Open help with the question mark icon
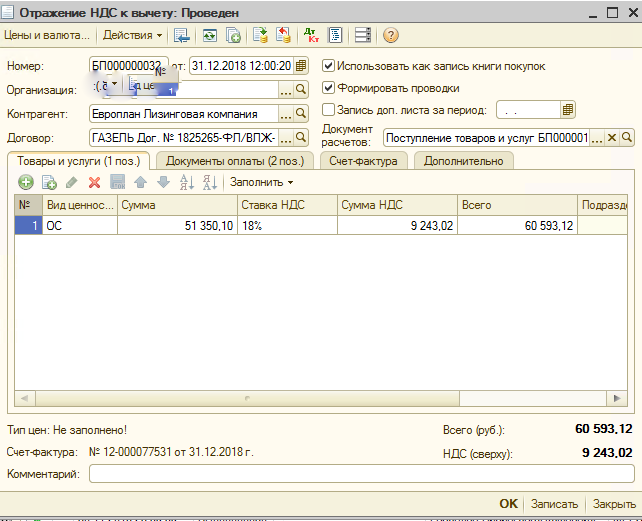This screenshot has width=642, height=521. (390, 35)
